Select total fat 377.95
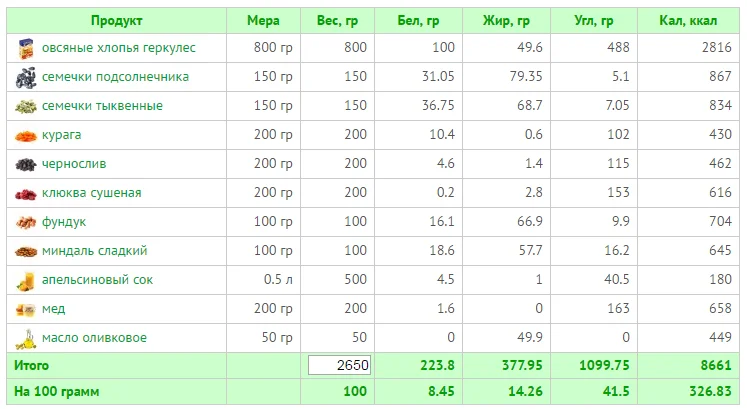This screenshot has height=409, width=747. [x=522, y=366]
